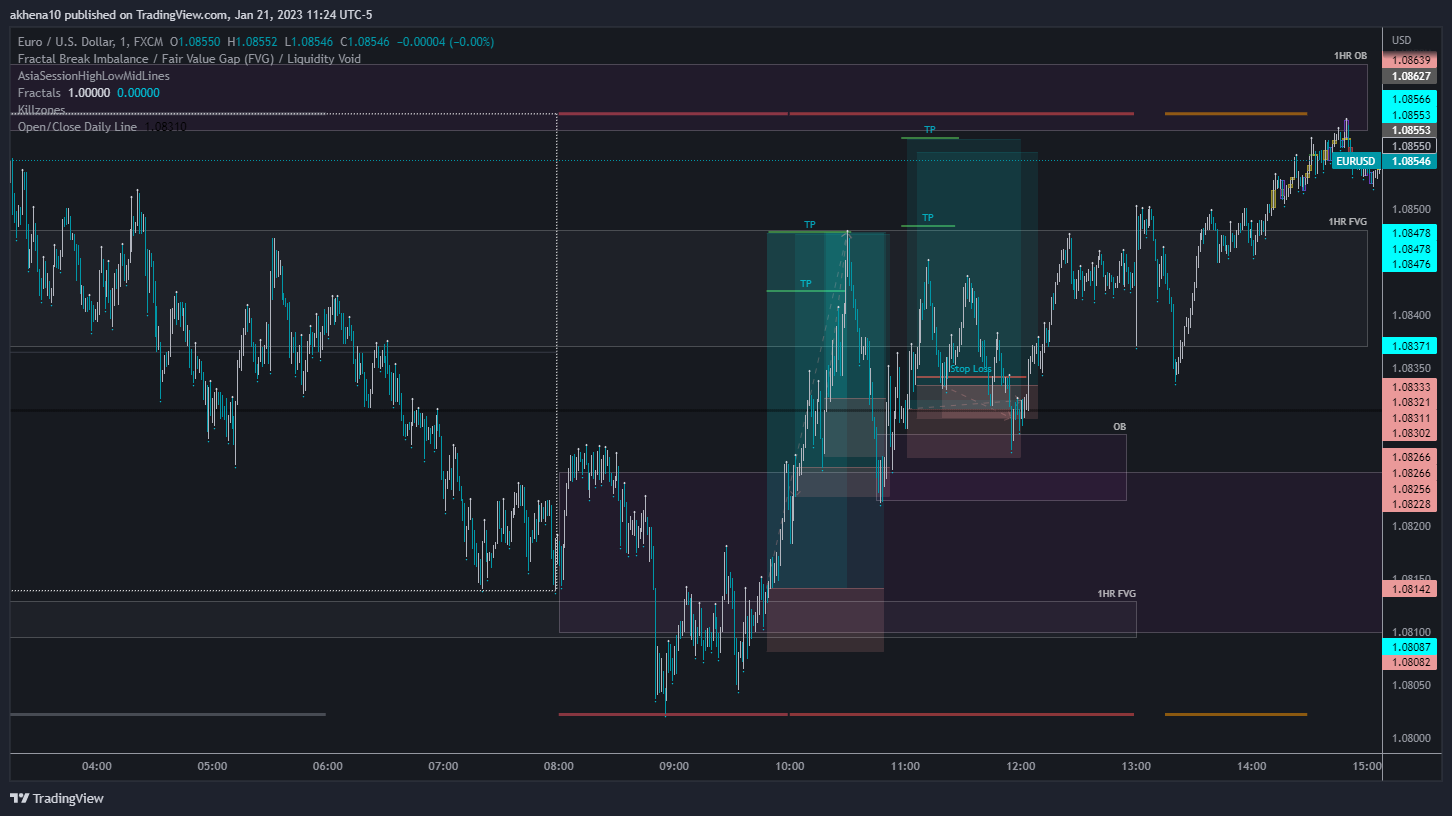Click the 1.08200 price scale tick
This screenshot has width=1452, height=816.
click(1410, 526)
